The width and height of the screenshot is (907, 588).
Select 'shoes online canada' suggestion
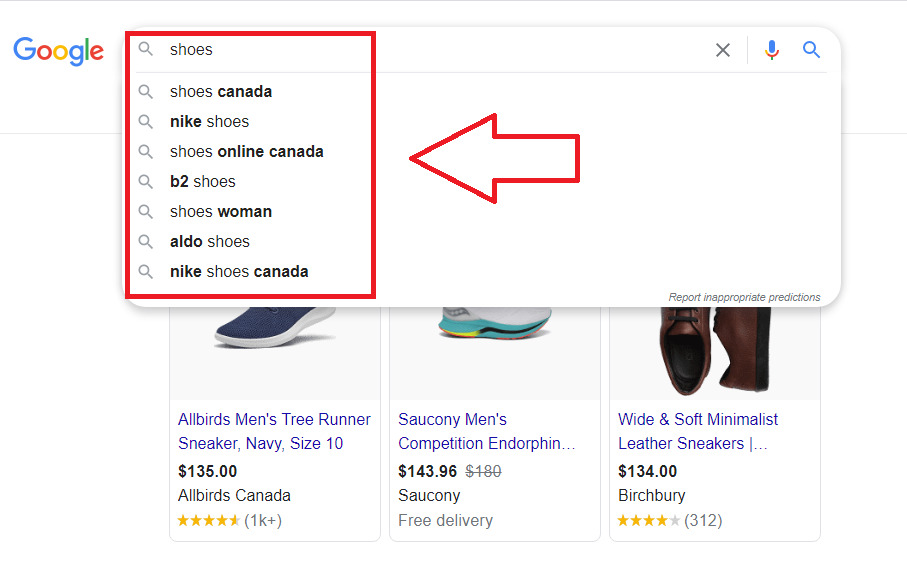[246, 152]
